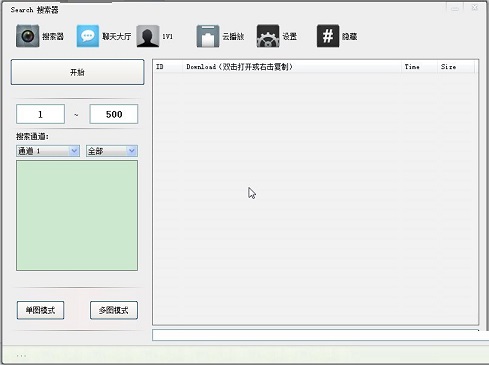Screen dimensions: 489x365
Task: Focus the range end field showing 500
Action: pyautogui.click(x=114, y=114)
